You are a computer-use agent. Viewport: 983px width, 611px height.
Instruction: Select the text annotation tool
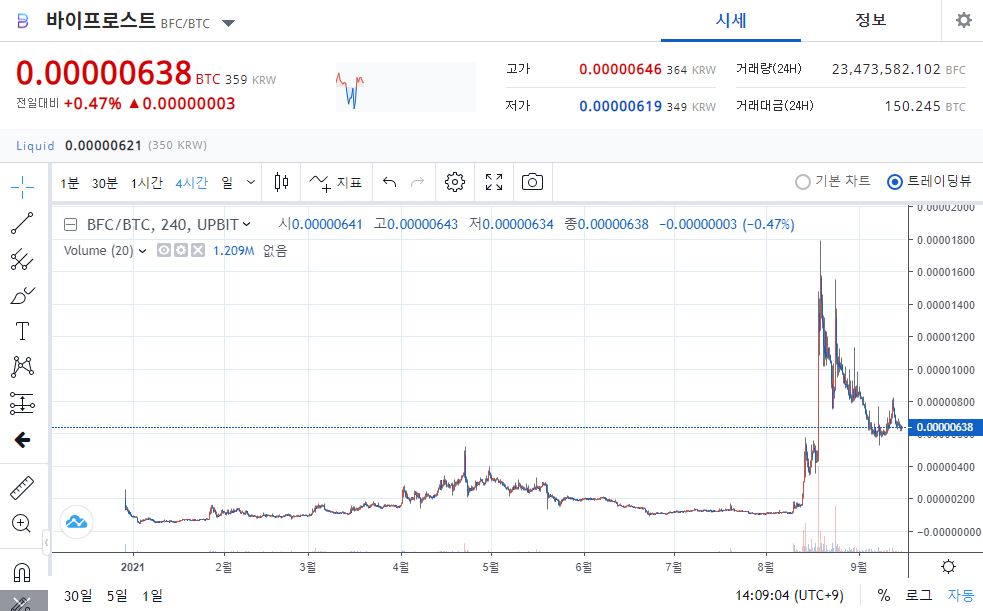pos(23,331)
